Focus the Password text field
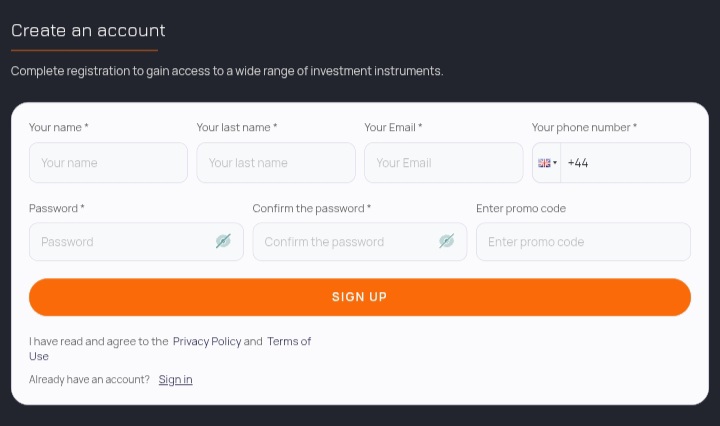The image size is (720, 426). [x=120, y=242]
